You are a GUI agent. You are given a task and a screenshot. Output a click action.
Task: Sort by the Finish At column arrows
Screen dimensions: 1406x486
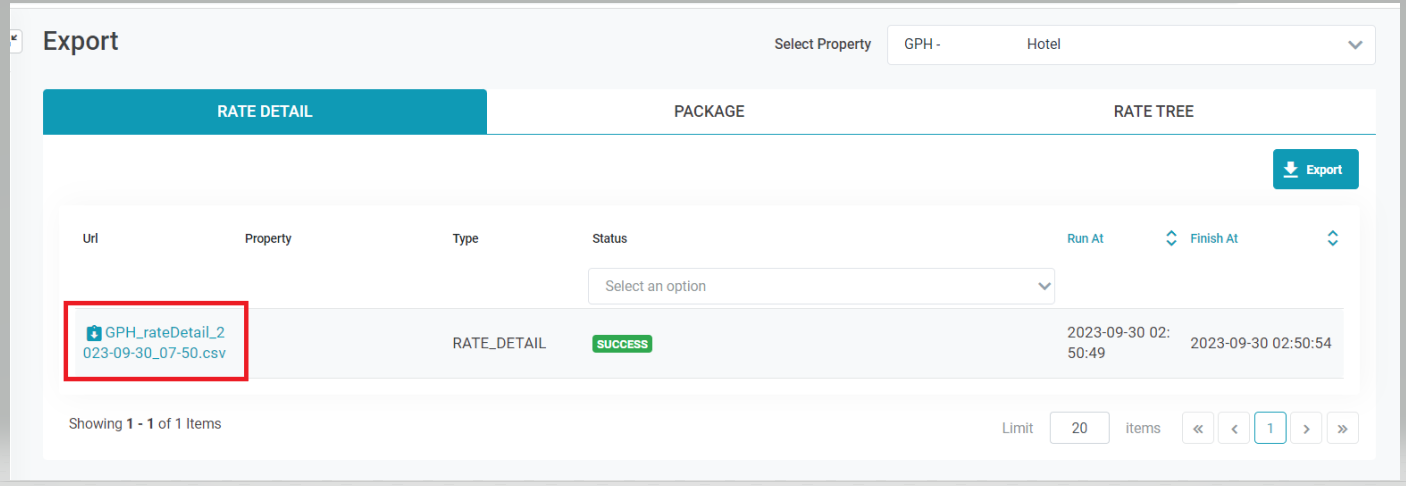(1332, 239)
